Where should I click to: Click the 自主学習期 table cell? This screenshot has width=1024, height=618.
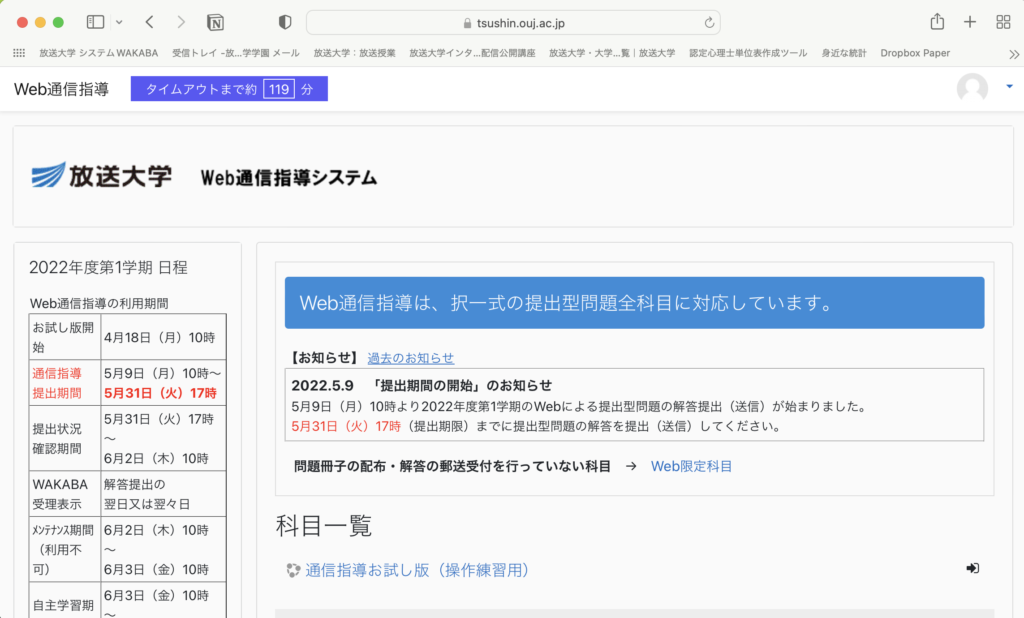(65, 600)
